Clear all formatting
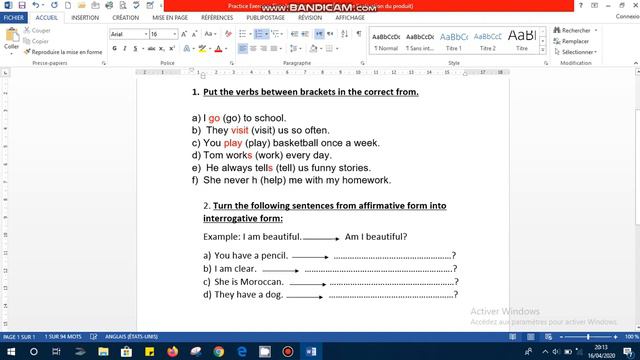The width and height of the screenshot is (640, 360). click(x=228, y=34)
